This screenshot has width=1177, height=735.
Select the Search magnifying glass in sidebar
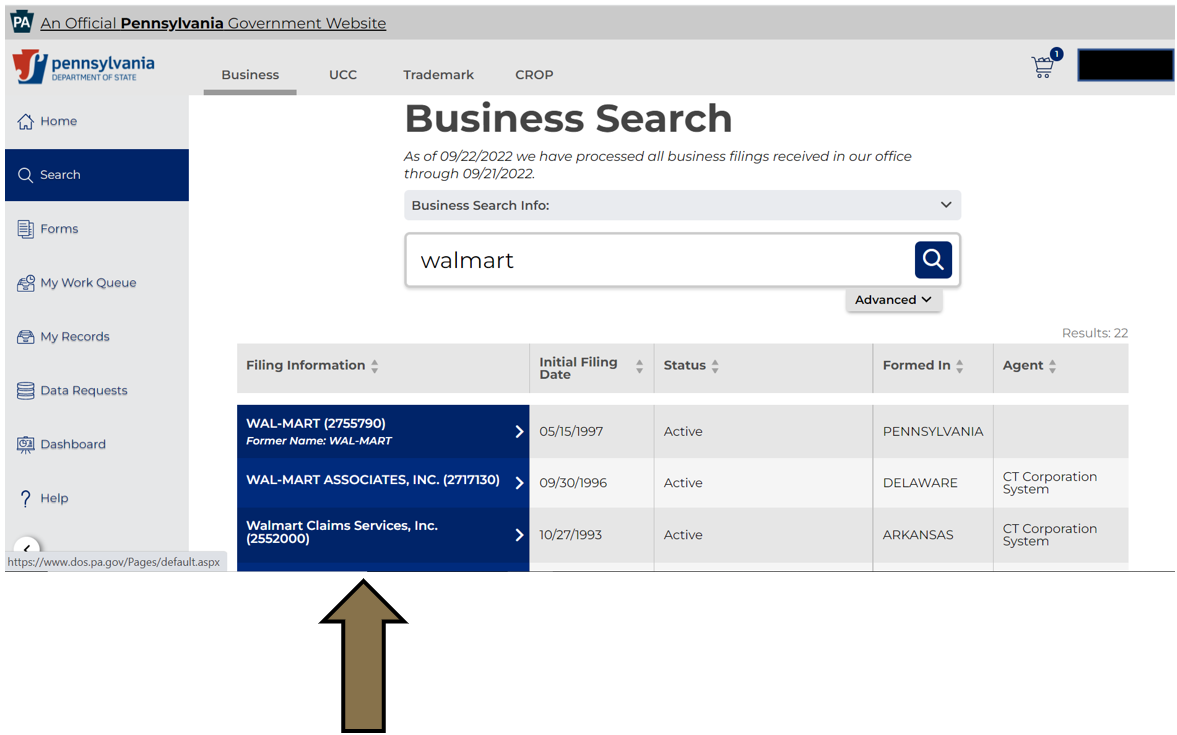pos(26,175)
